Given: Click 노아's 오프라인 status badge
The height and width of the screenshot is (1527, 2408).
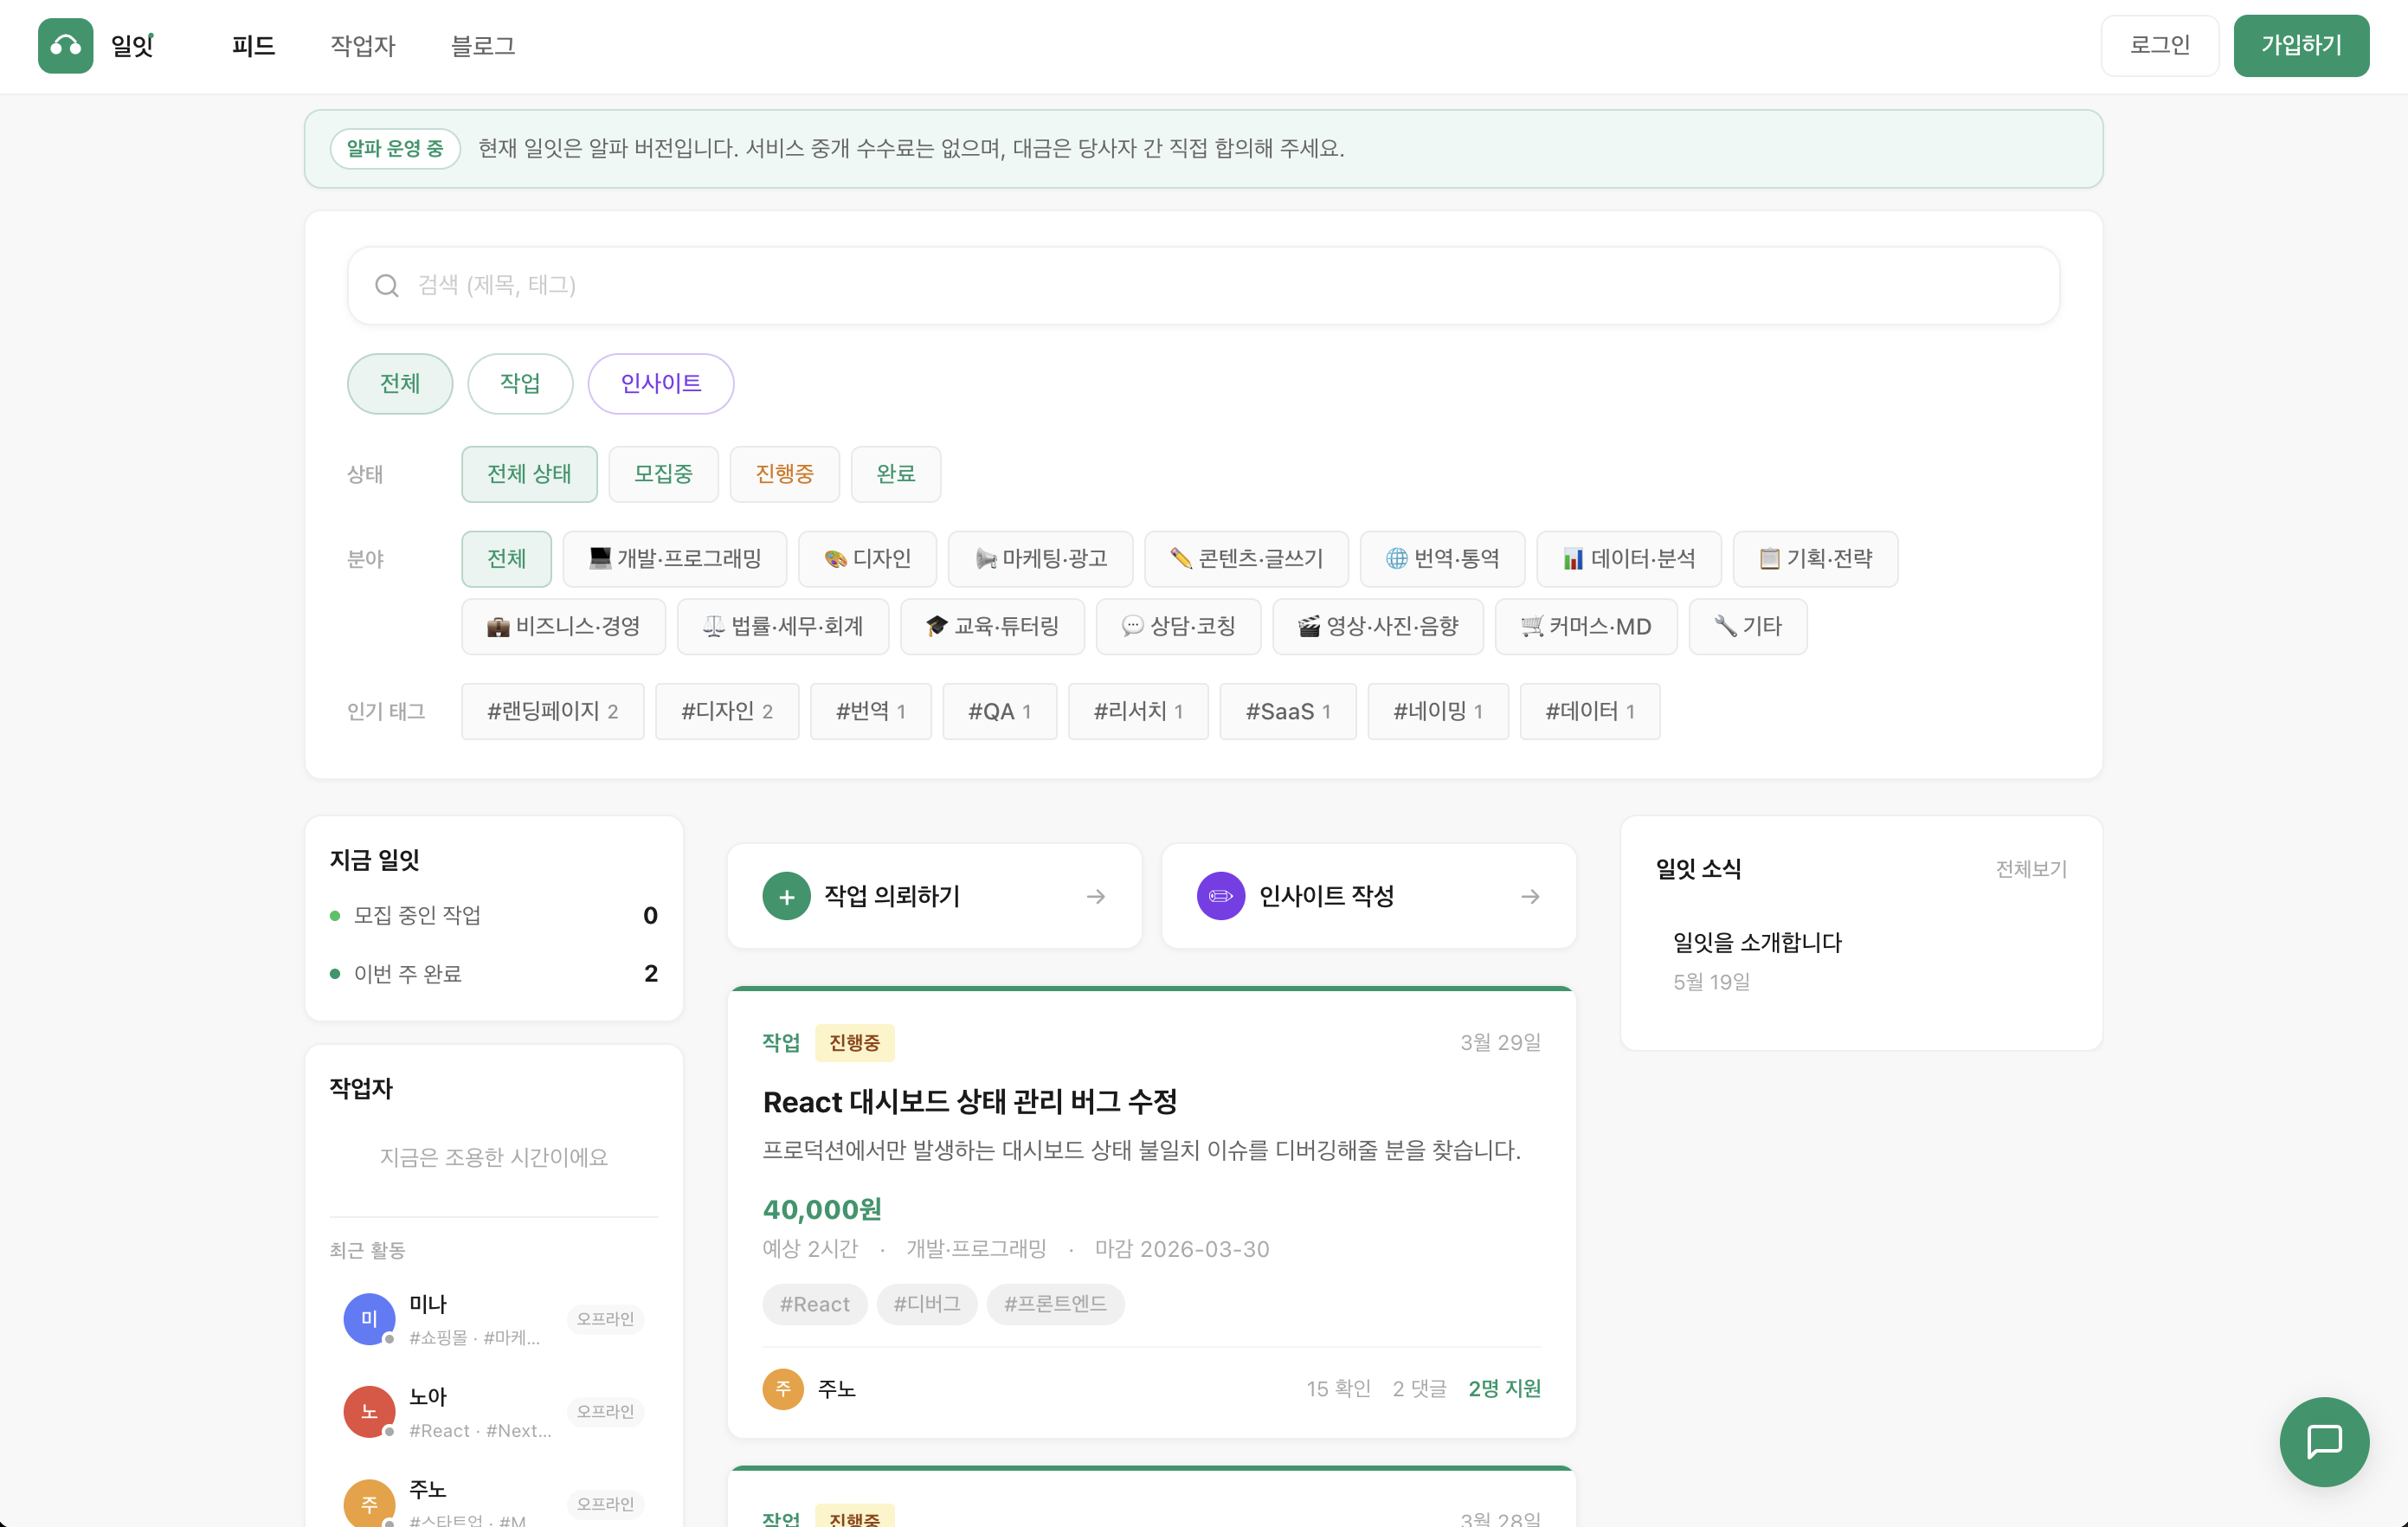Looking at the screenshot, I should [605, 1412].
